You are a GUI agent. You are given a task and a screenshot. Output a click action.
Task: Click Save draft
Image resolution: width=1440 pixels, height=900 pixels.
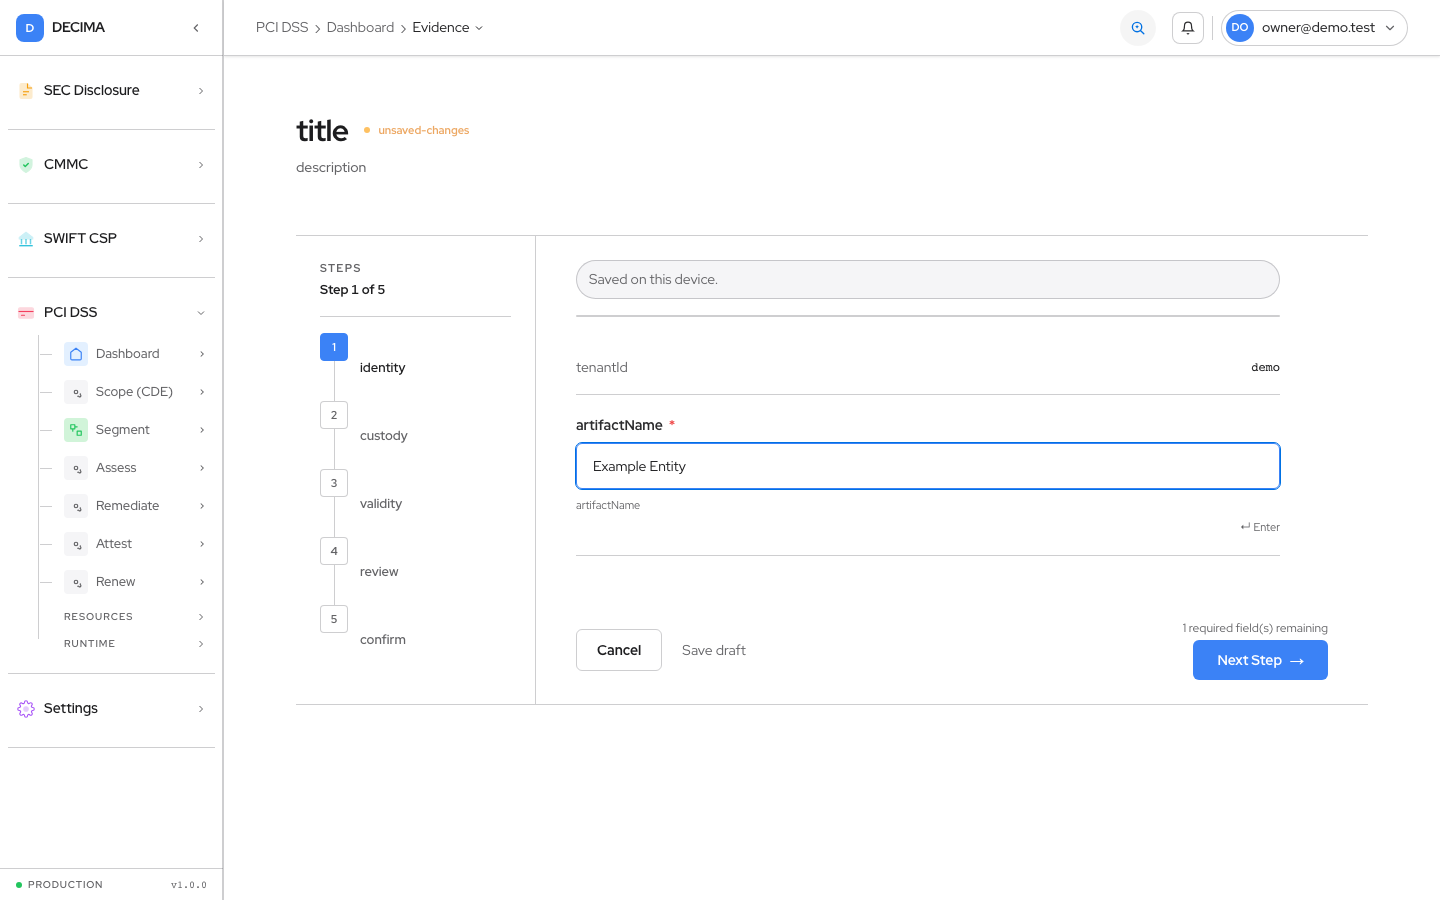pos(714,650)
